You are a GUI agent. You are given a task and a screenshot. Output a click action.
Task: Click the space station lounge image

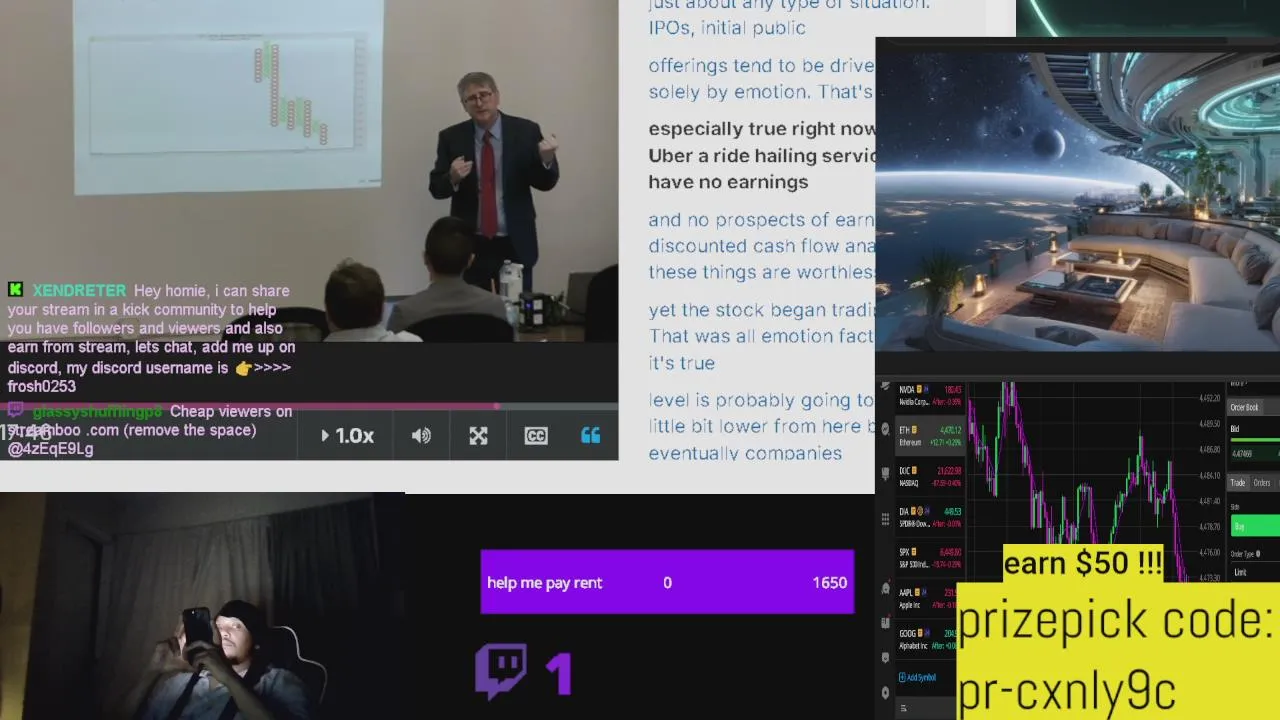pos(1078,200)
